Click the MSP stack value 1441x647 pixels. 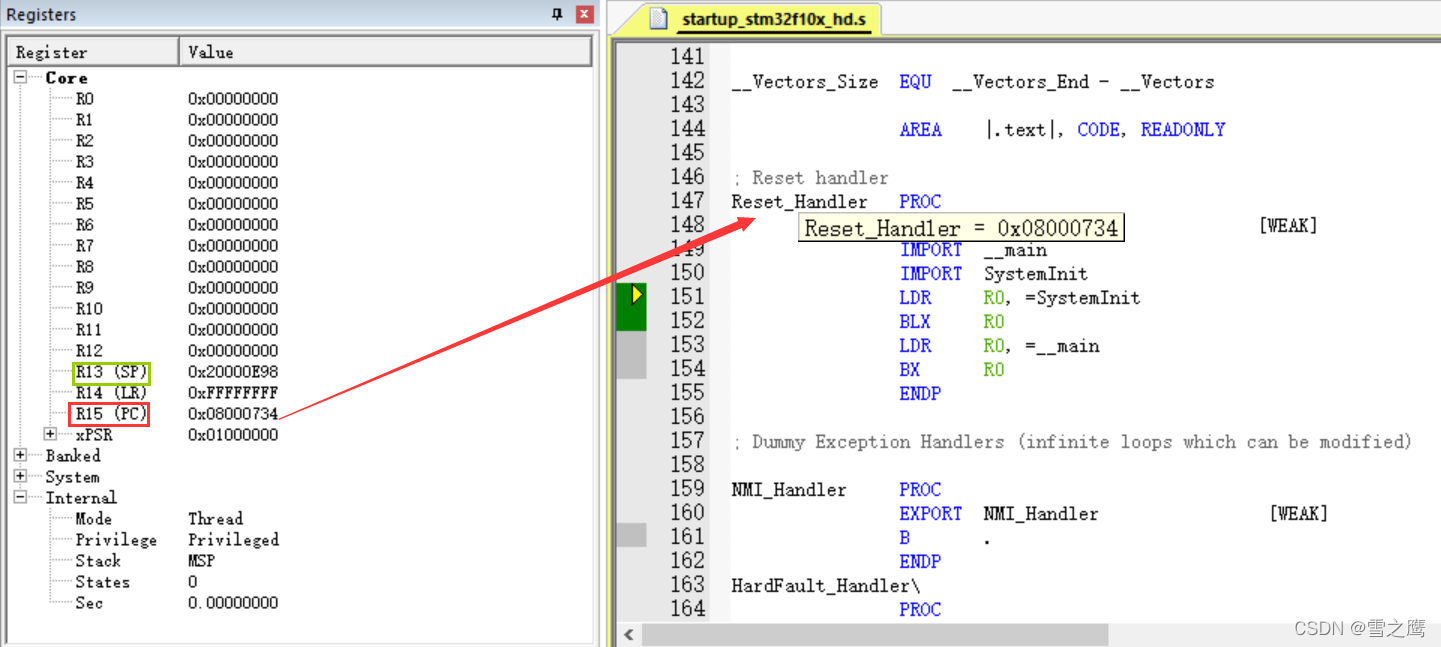click(202, 560)
